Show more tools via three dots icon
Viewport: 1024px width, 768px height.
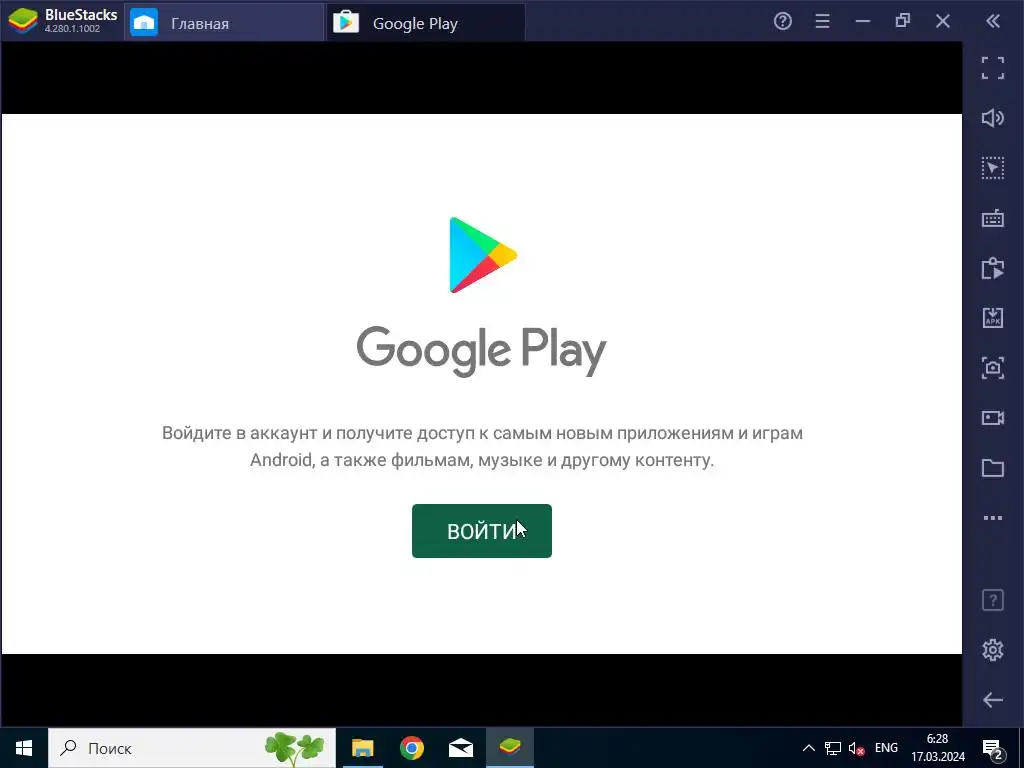click(x=993, y=518)
